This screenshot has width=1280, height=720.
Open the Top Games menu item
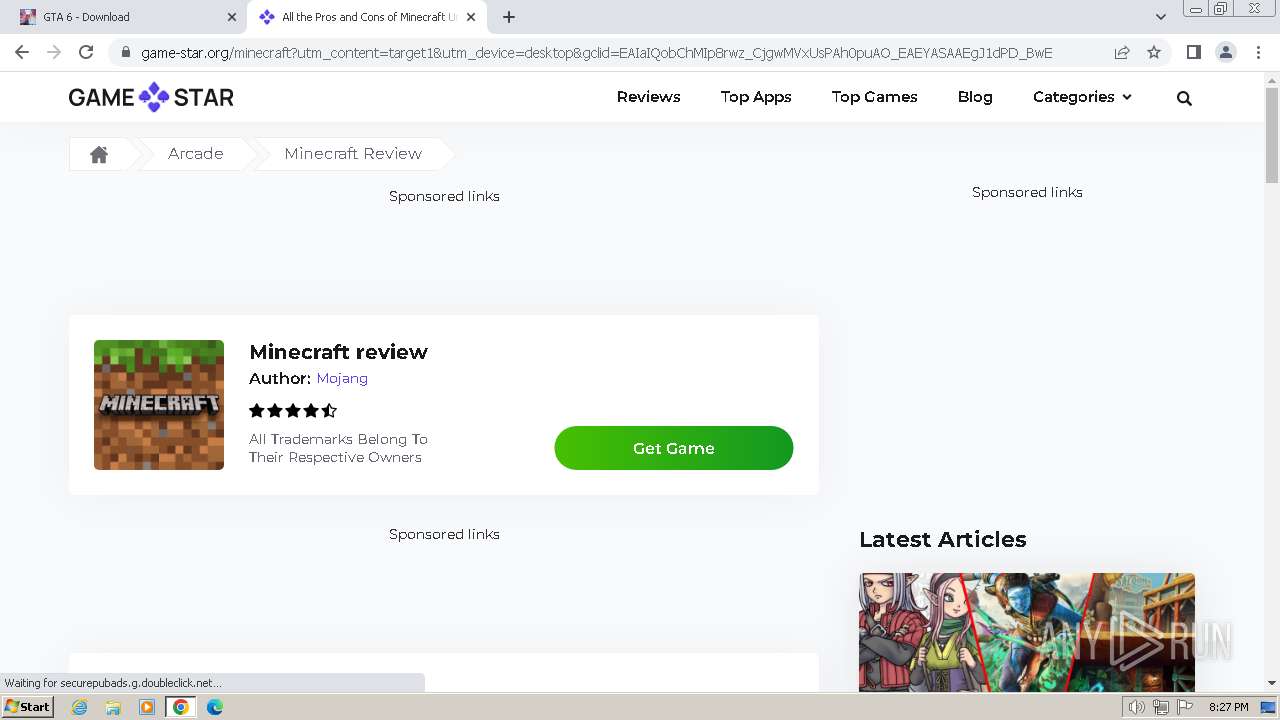(x=874, y=97)
